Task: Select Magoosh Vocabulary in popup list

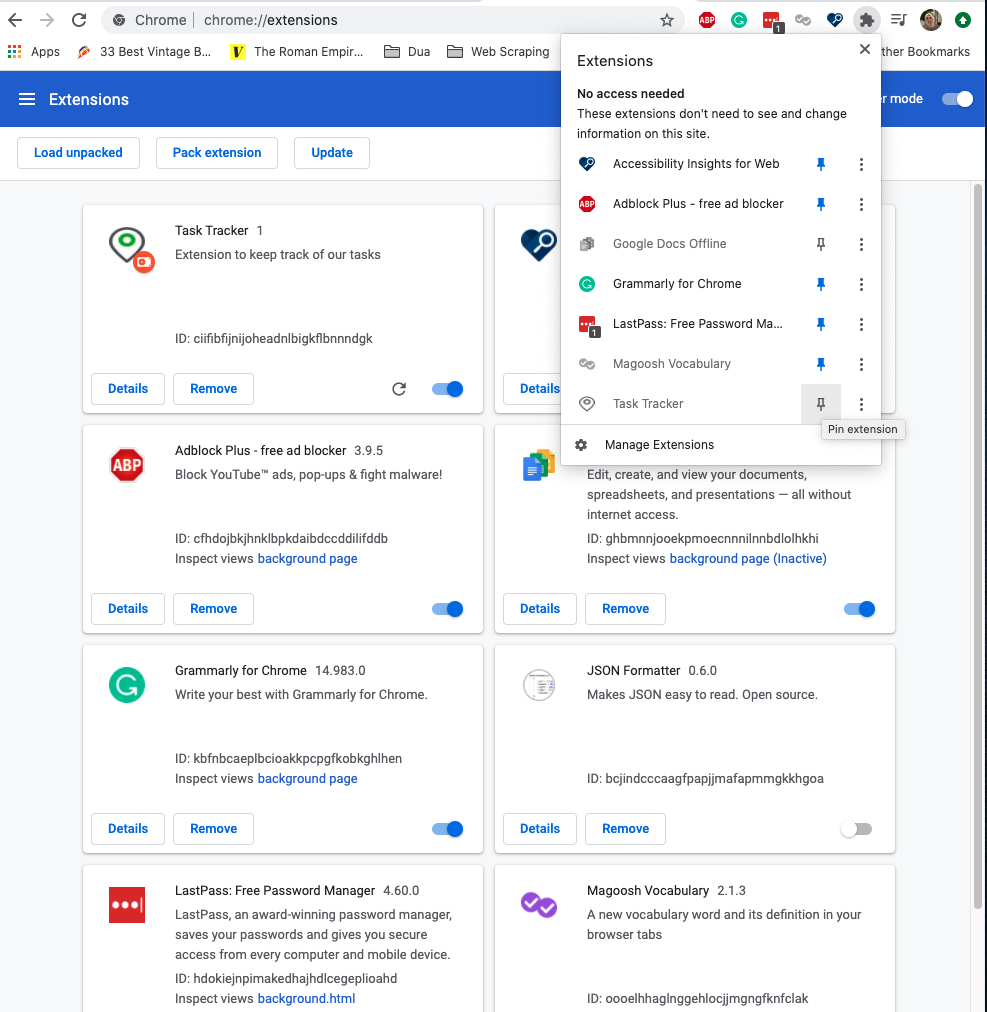Action: [x=681, y=364]
